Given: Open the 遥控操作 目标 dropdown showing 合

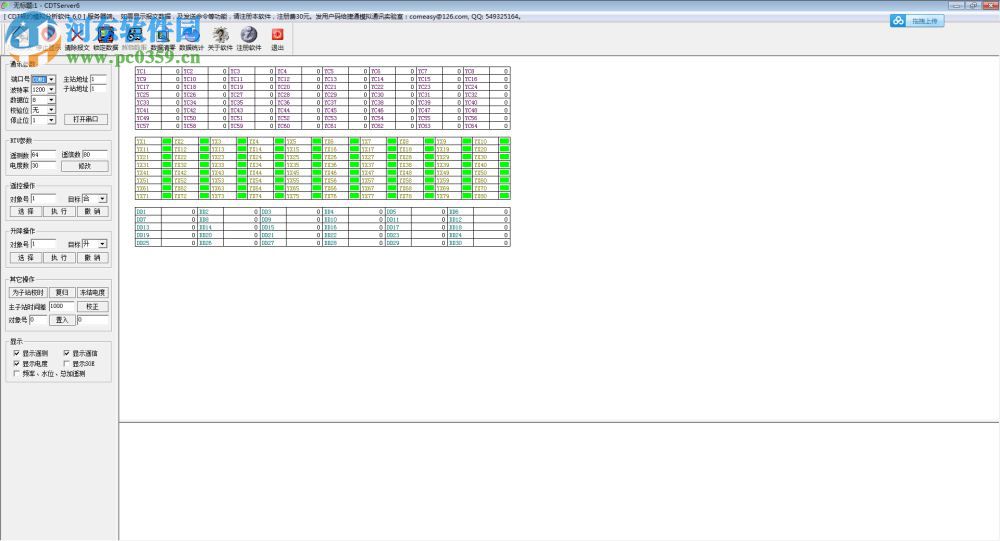Looking at the screenshot, I should (x=102, y=199).
